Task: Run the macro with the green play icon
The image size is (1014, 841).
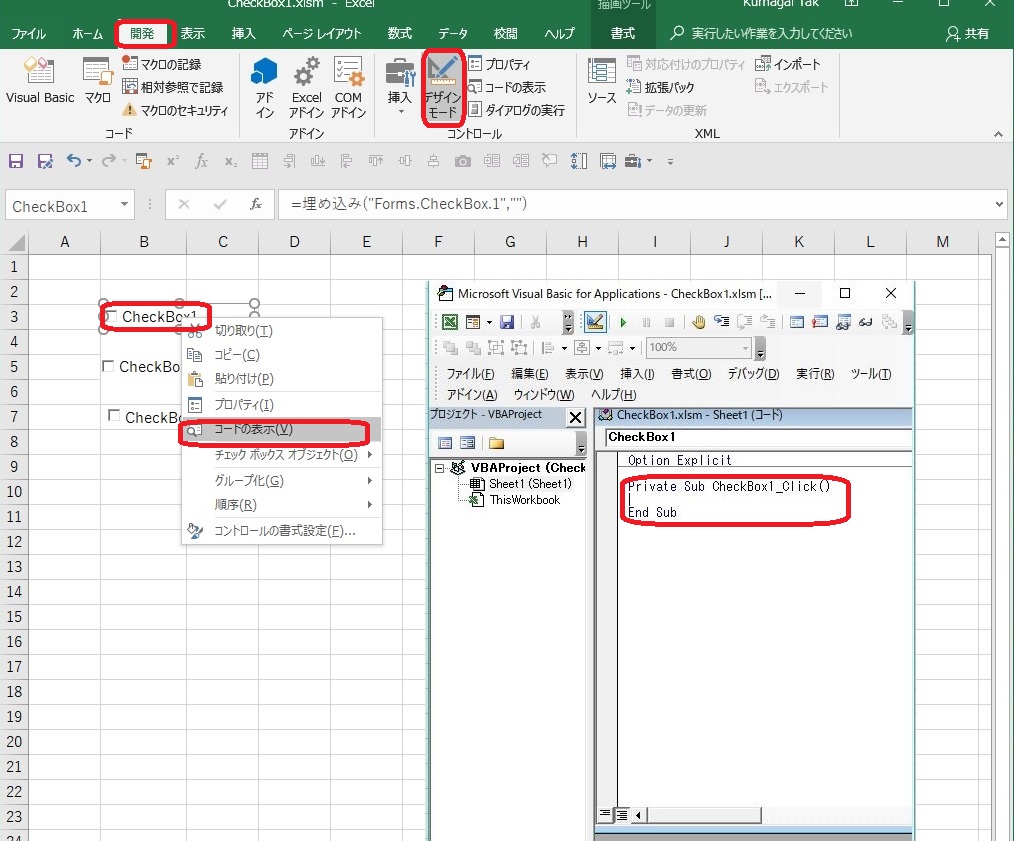Action: 623,322
